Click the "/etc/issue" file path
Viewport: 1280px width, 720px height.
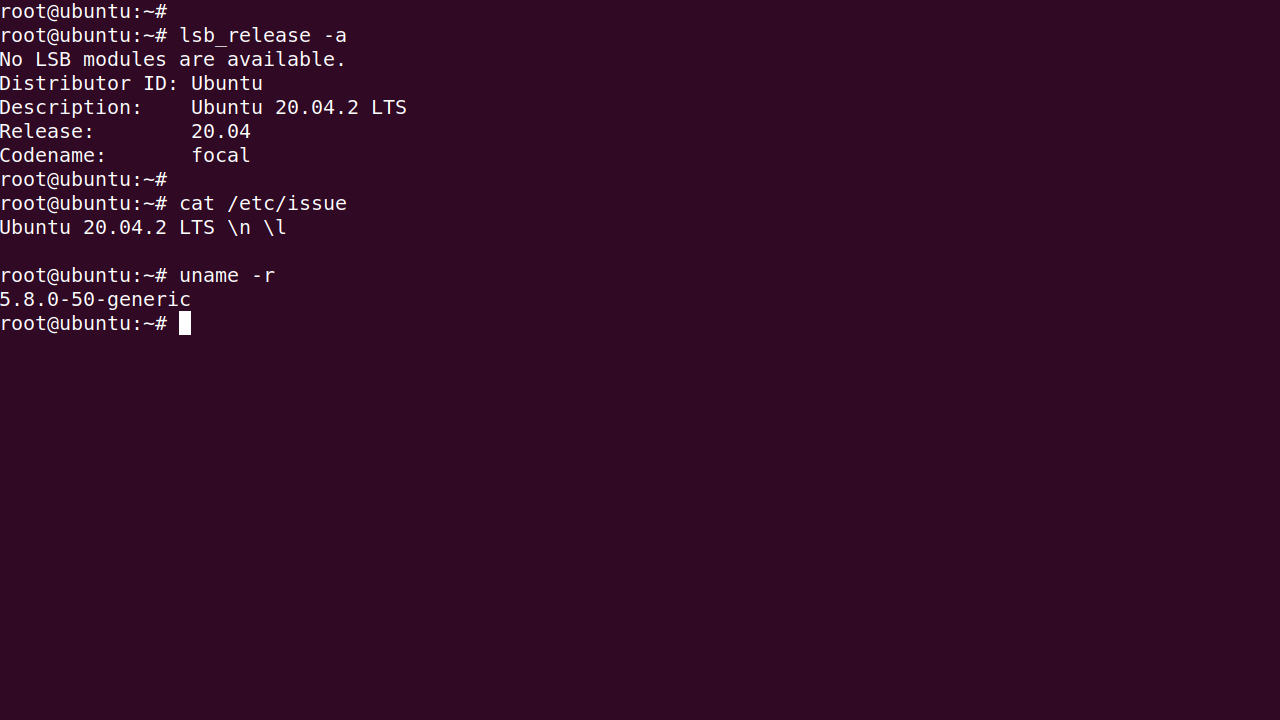coord(287,203)
